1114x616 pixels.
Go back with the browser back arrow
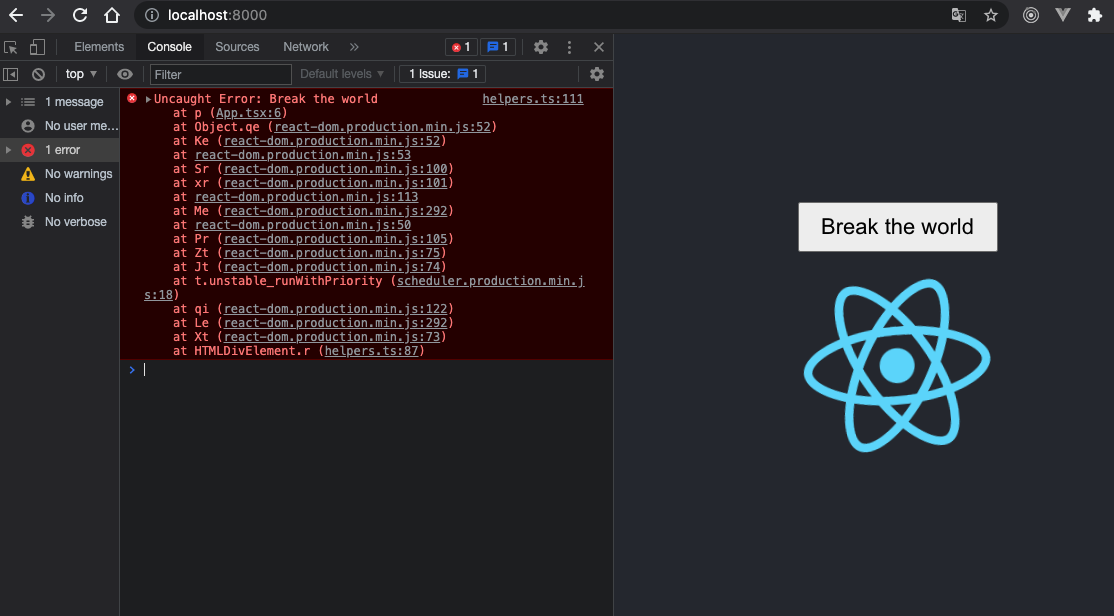point(16,15)
